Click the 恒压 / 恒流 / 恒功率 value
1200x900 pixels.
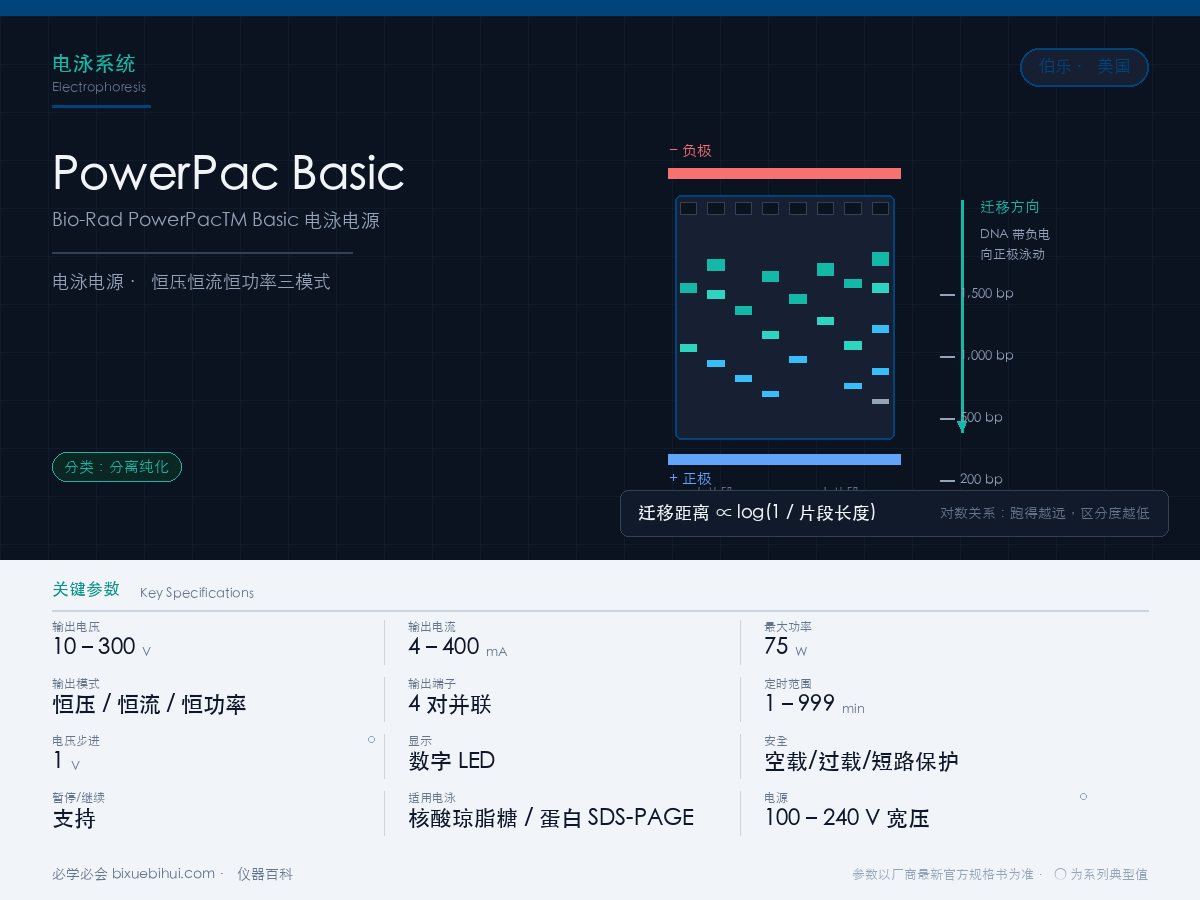[x=149, y=704]
